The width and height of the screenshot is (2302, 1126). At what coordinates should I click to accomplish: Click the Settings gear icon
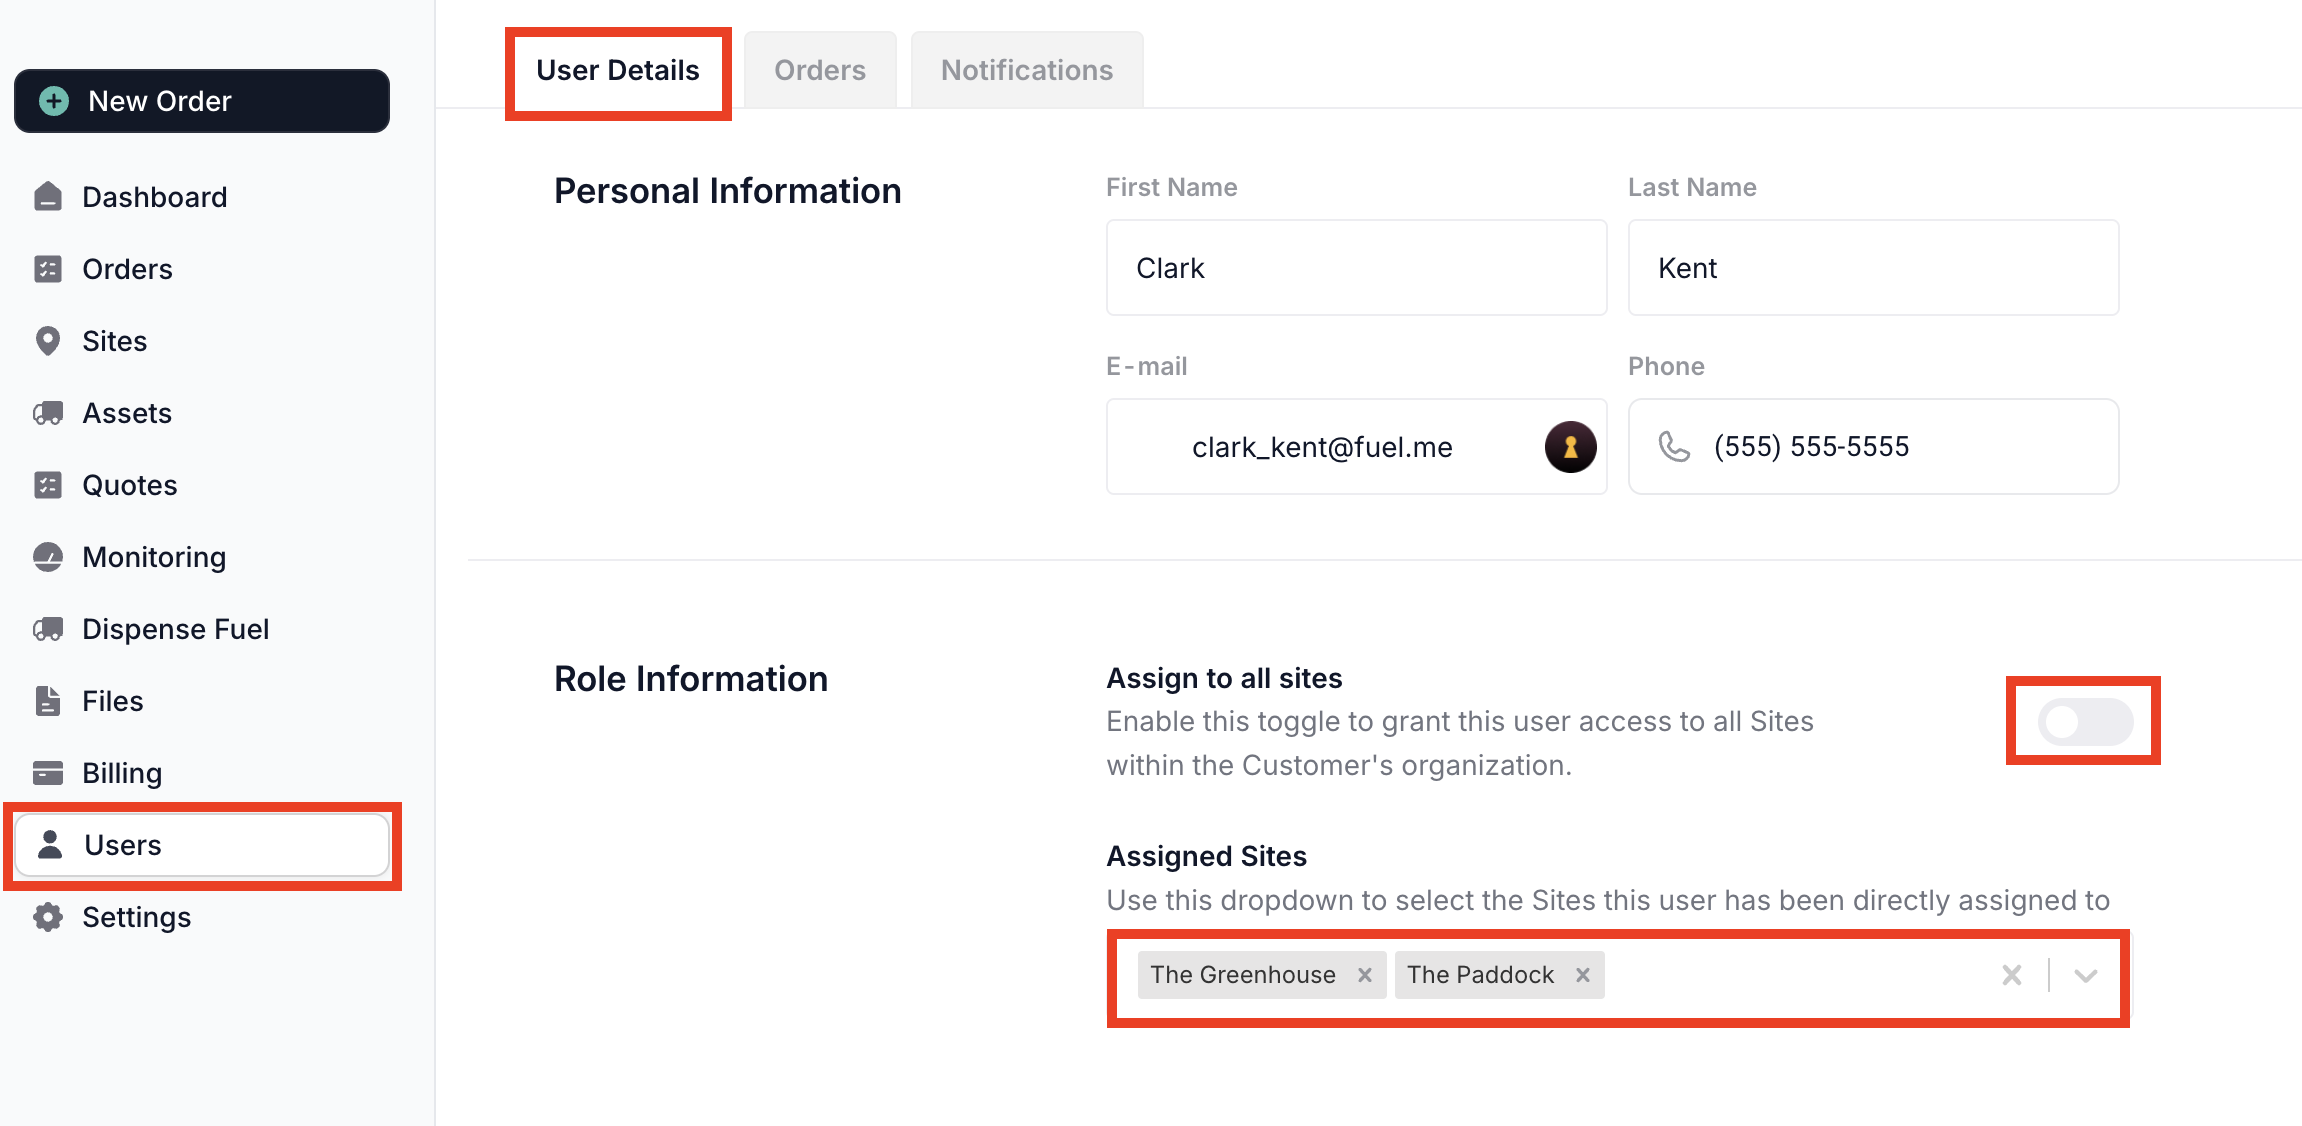[x=48, y=917]
